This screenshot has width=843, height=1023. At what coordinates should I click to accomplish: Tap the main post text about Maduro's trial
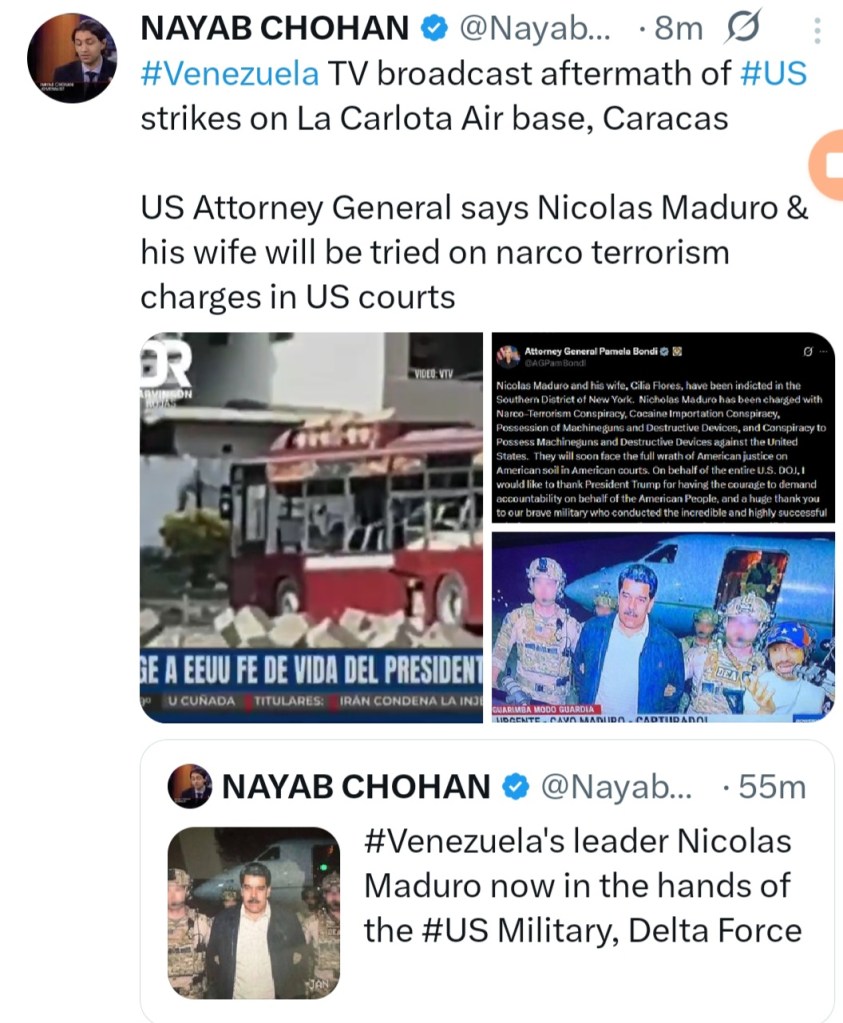[474, 253]
